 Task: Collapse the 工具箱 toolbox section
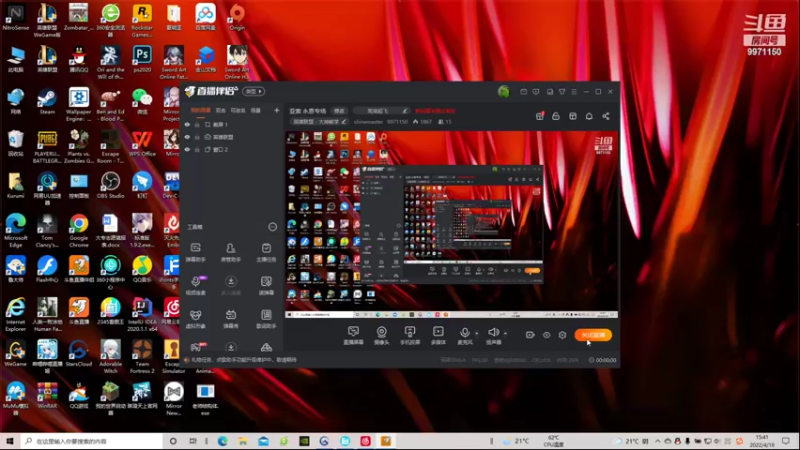coord(272,227)
